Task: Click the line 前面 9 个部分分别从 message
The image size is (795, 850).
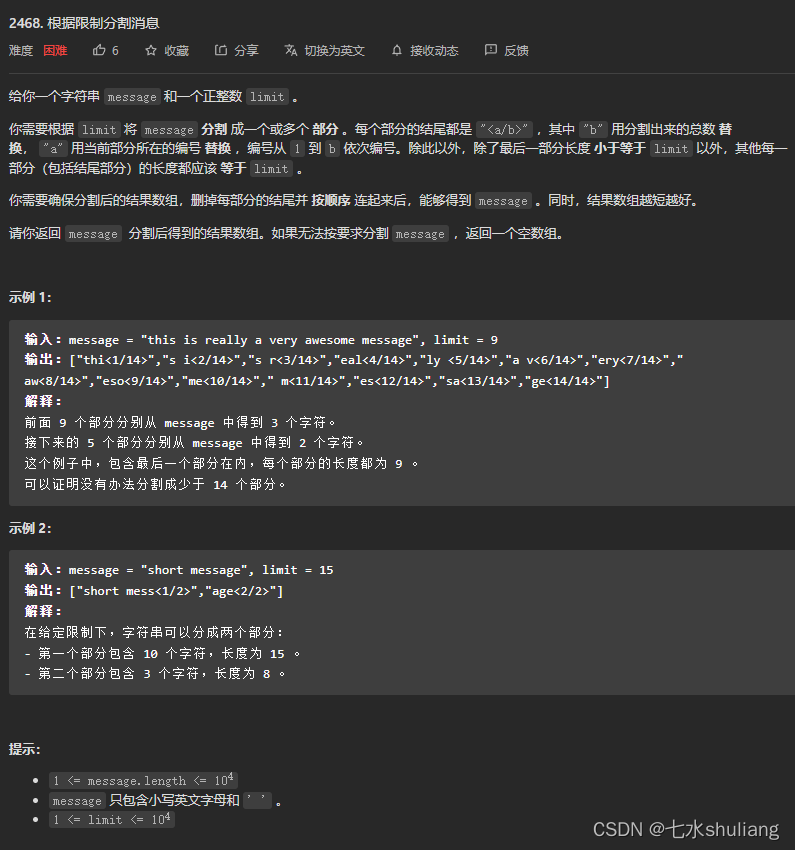Action: pyautogui.click(x=180, y=423)
